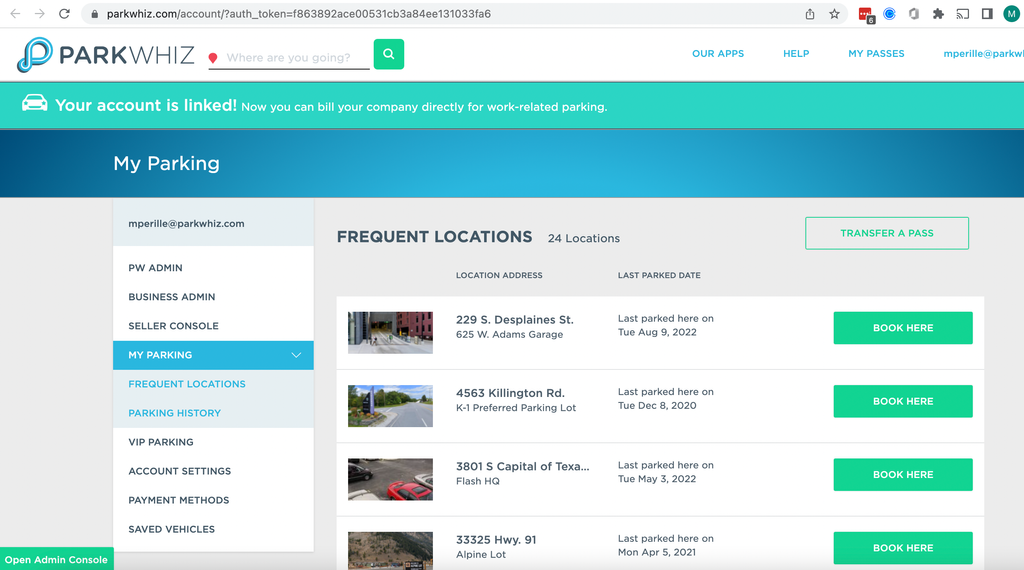Viewport: 1024px width, 570px height.
Task: Click the browser forward arrow
Action: pos(40,14)
